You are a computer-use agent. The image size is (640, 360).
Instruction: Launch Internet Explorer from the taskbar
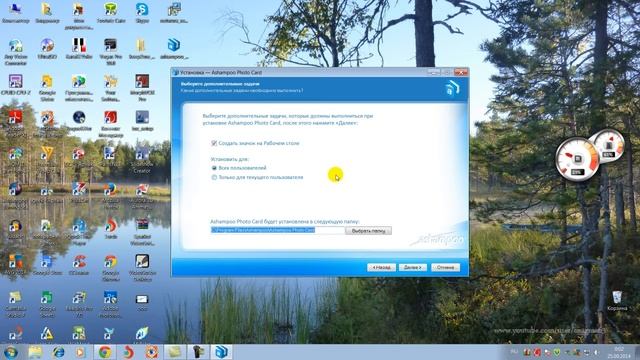tap(58, 352)
